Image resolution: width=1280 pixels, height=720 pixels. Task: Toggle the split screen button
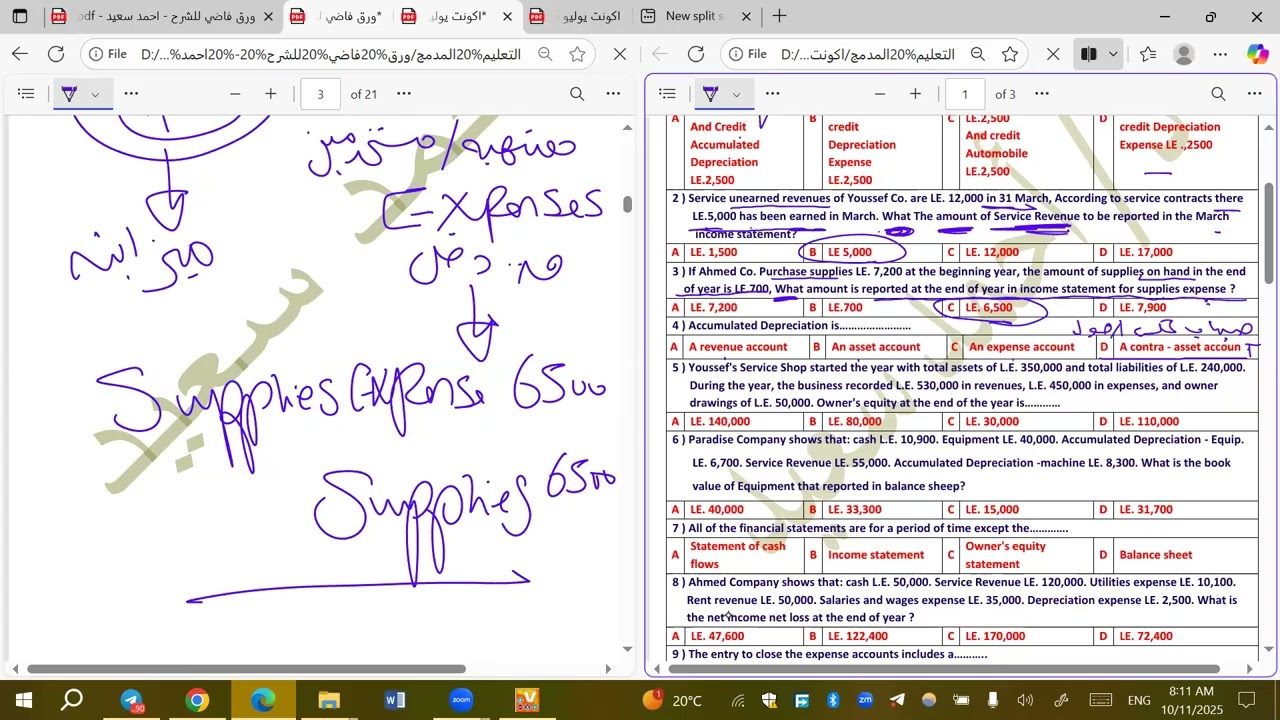click(x=1089, y=54)
